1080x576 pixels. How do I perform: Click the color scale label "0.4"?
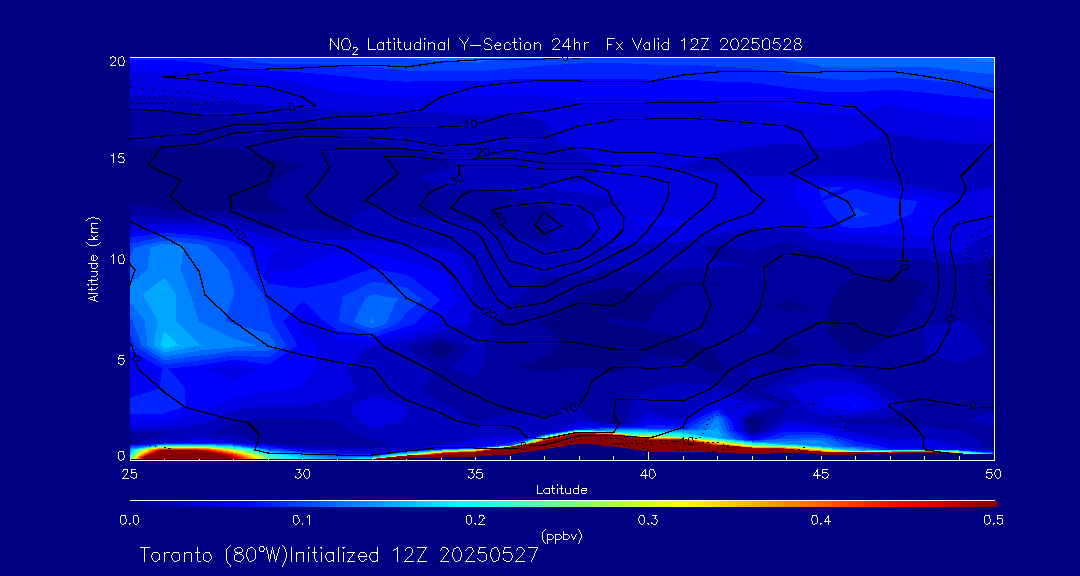[820, 520]
